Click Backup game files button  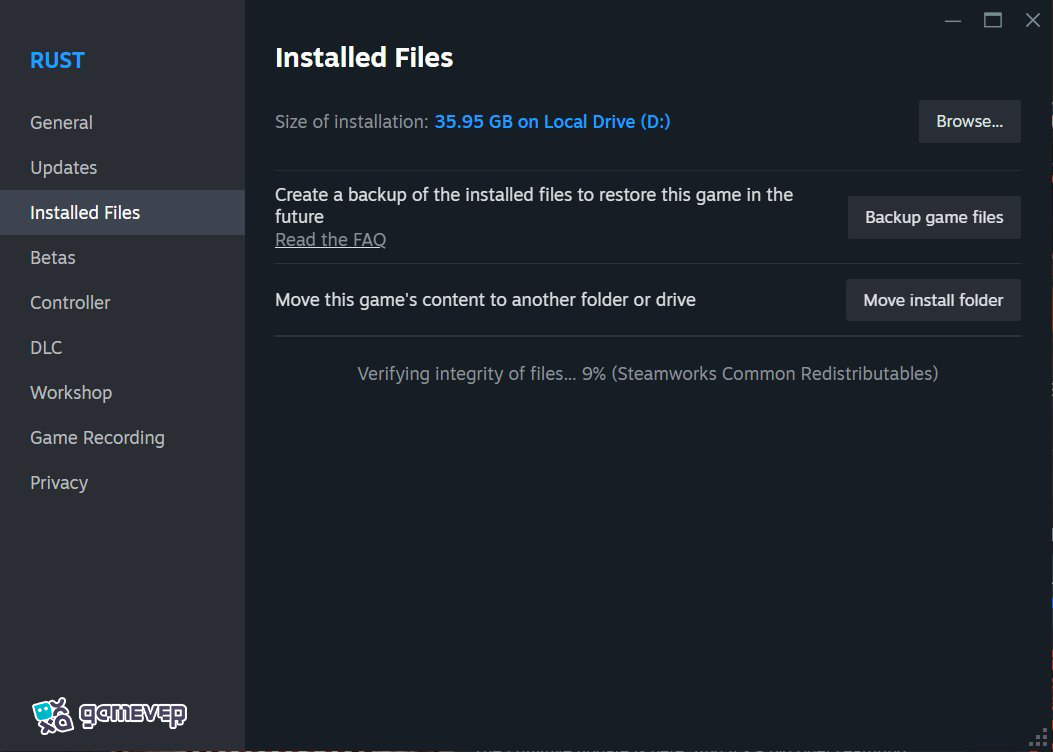[x=933, y=218]
